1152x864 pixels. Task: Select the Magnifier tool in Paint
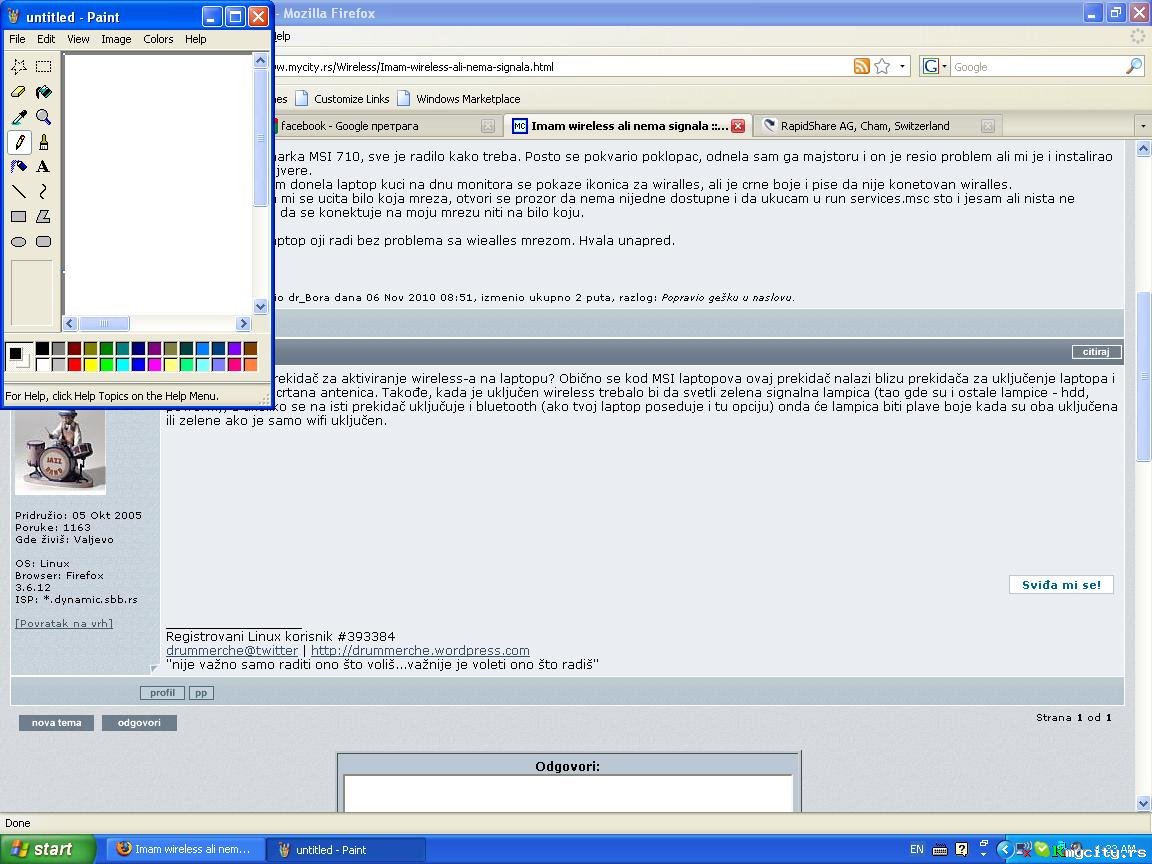44,117
